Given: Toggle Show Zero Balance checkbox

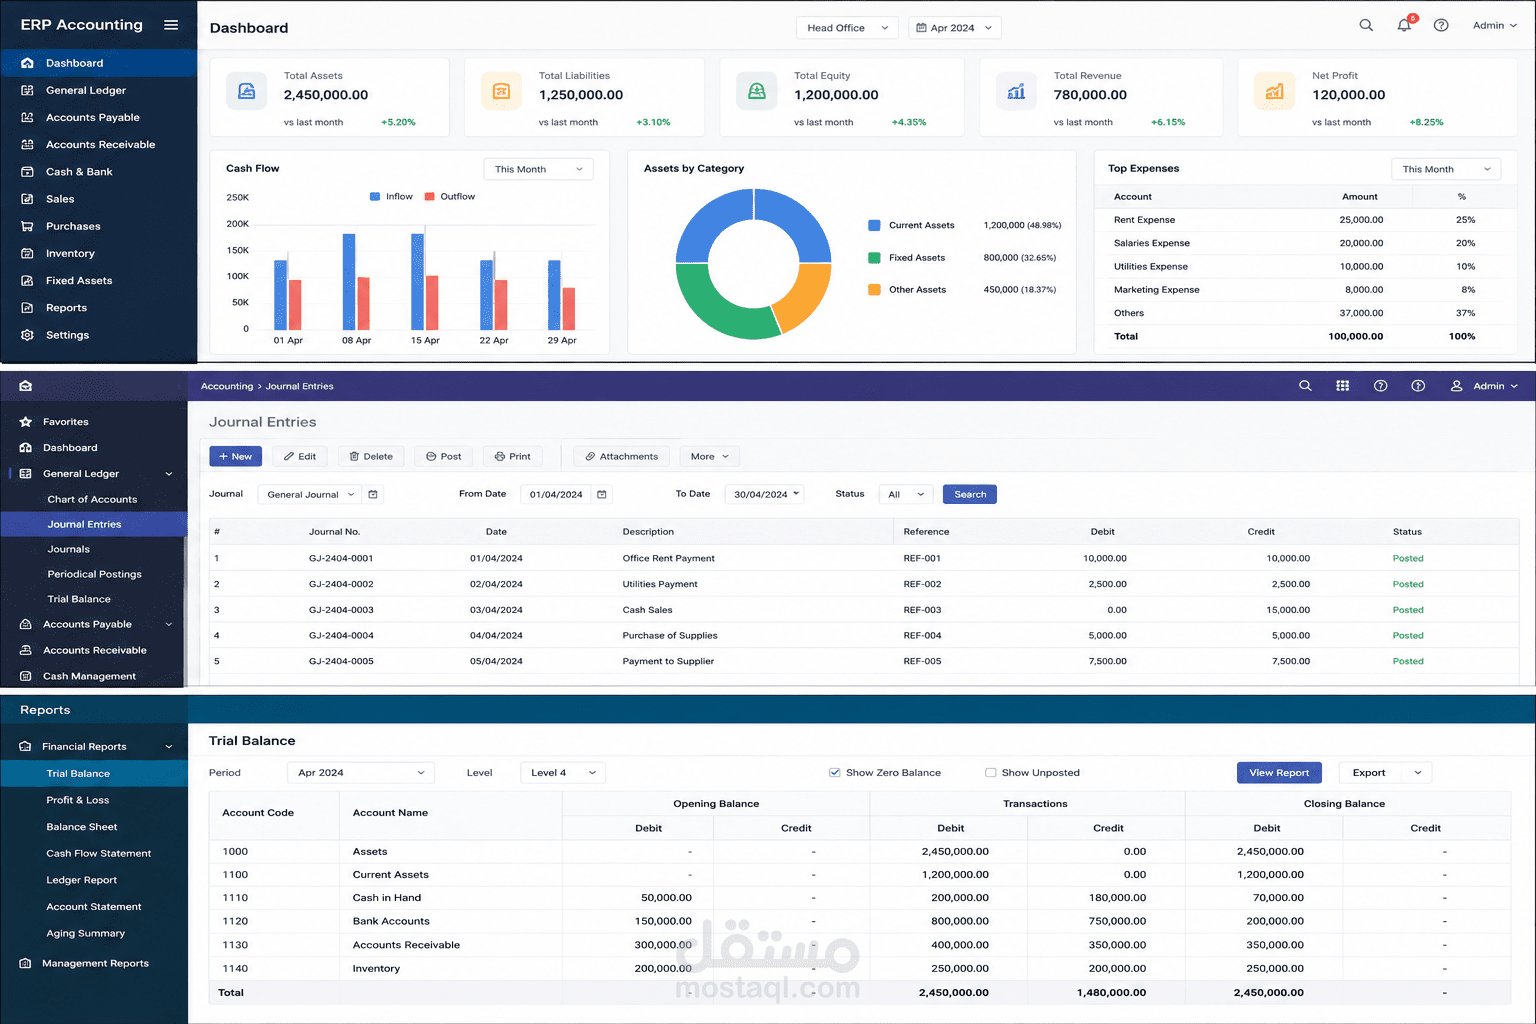Looking at the screenshot, I should pyautogui.click(x=835, y=773).
